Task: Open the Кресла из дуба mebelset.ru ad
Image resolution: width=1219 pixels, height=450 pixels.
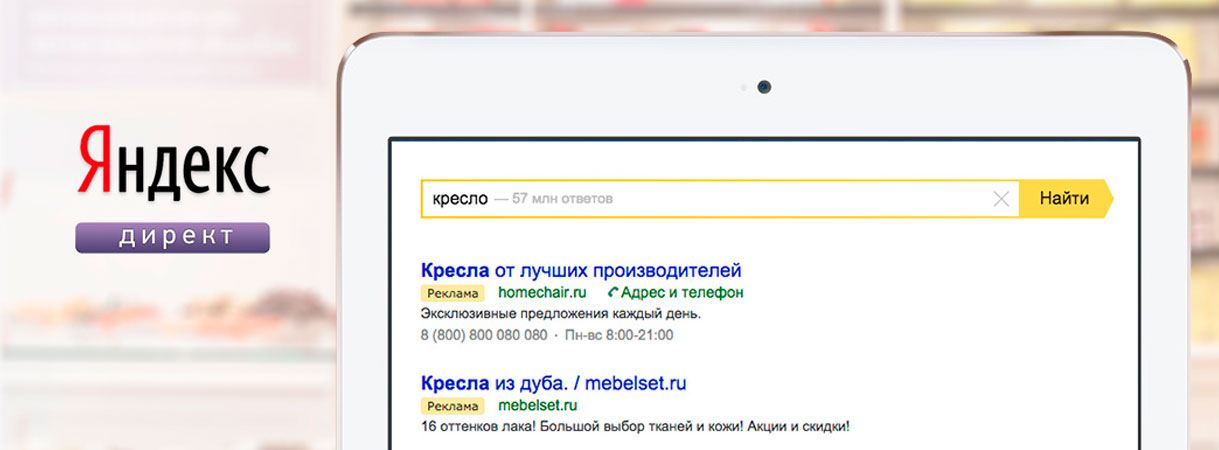Action: [553, 383]
